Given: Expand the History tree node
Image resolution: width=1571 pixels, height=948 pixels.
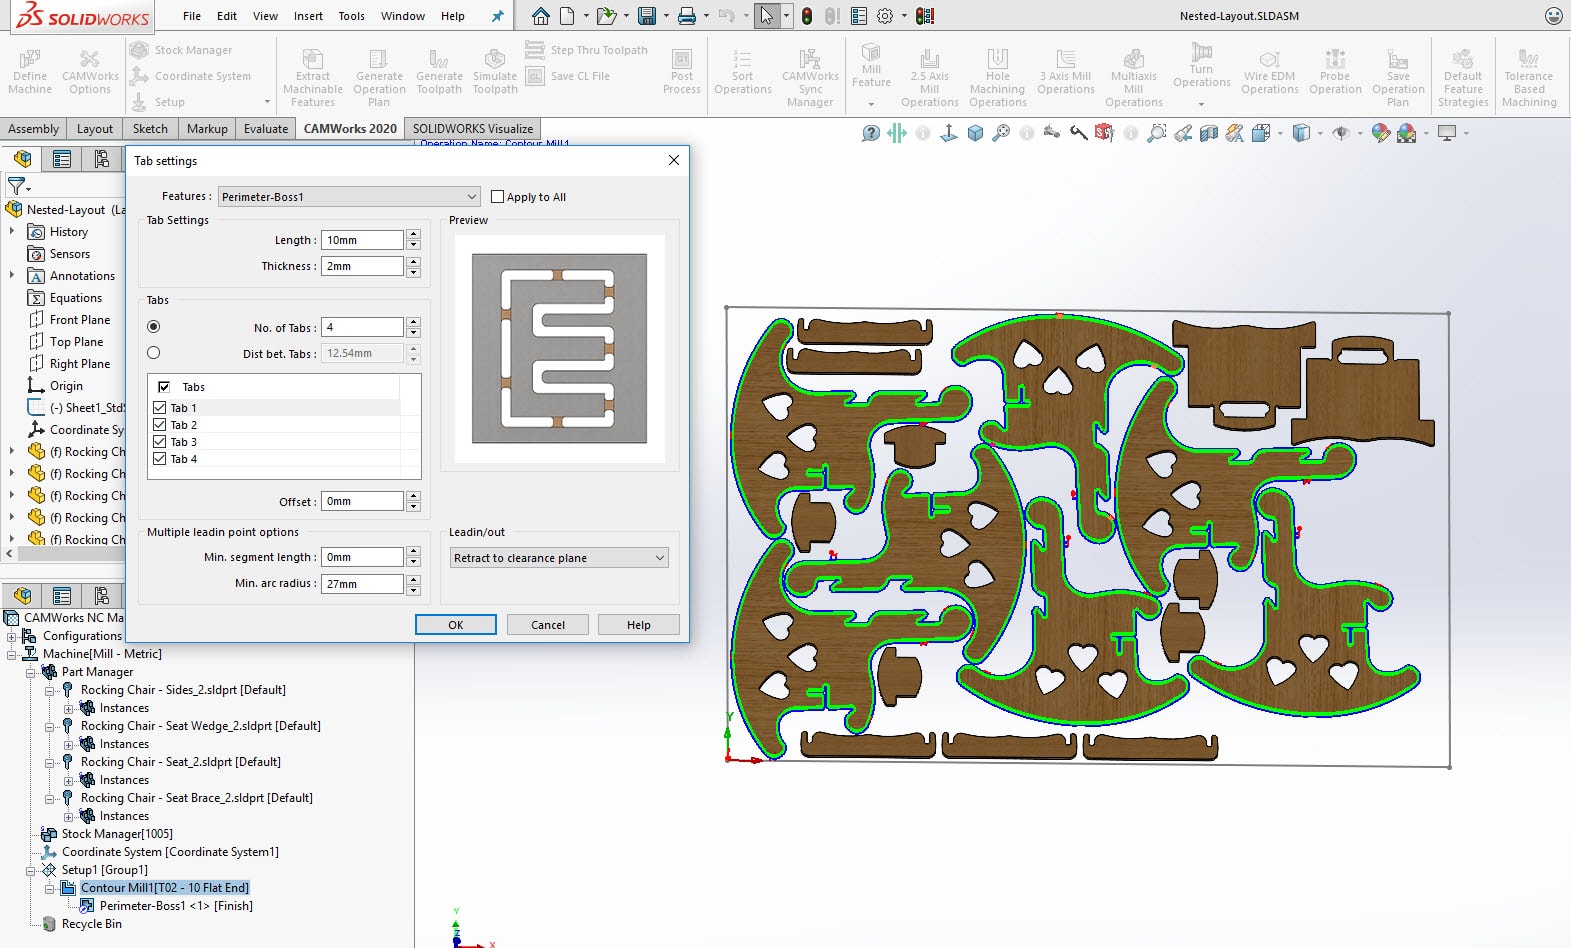Looking at the screenshot, I should point(12,232).
